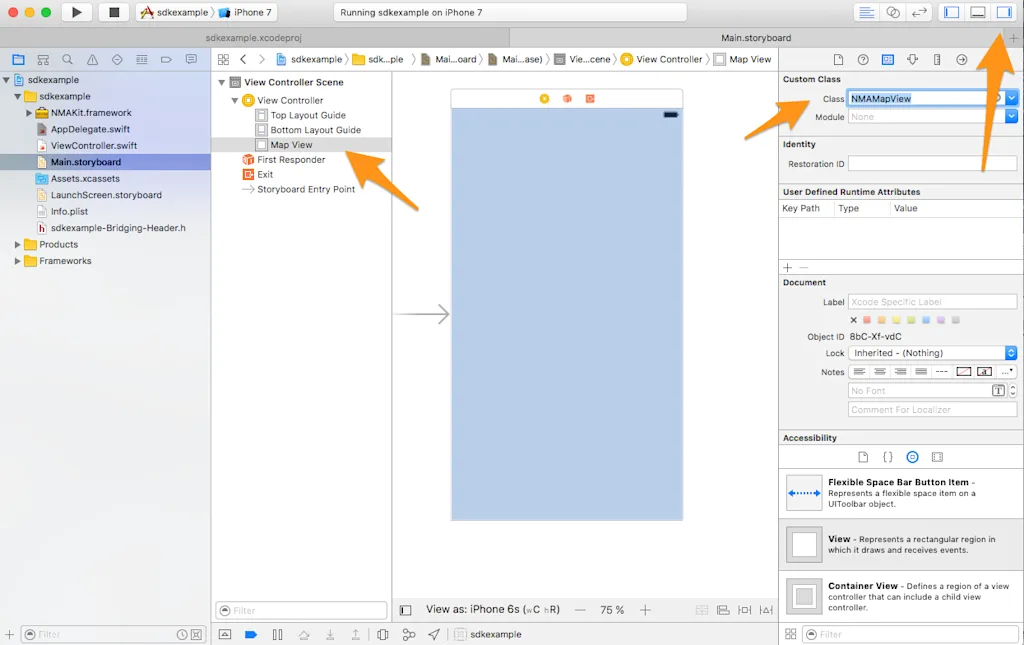Click the Restoration ID field
1024x645 pixels.
click(932, 164)
